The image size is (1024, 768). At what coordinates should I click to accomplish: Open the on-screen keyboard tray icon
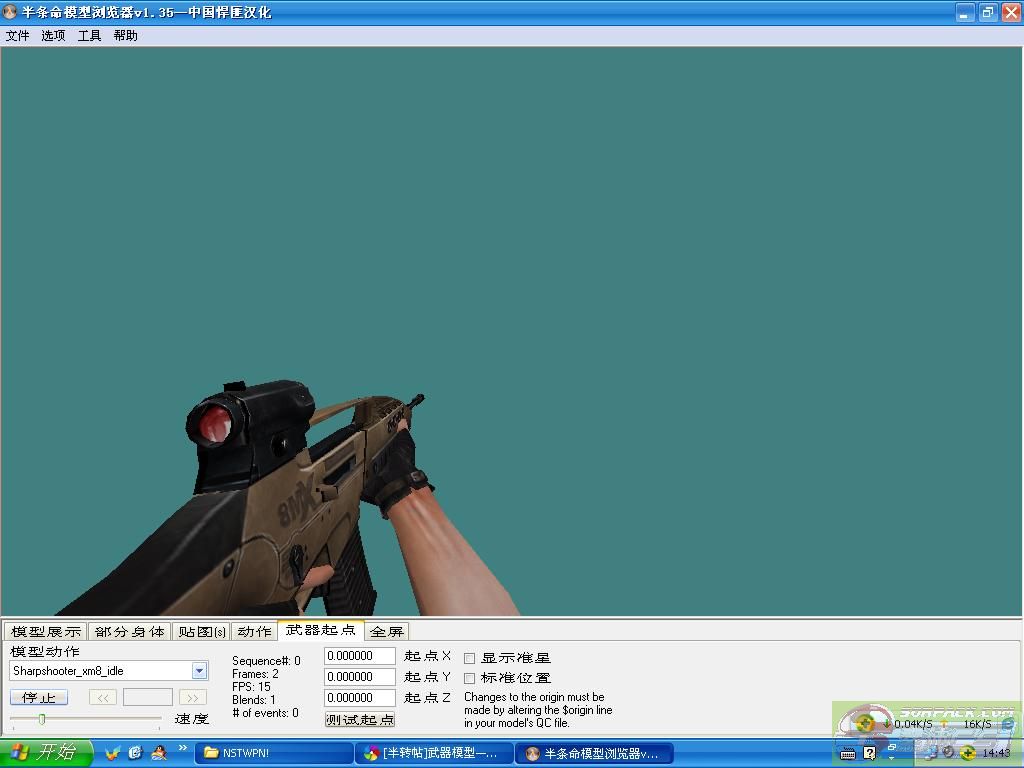point(848,753)
